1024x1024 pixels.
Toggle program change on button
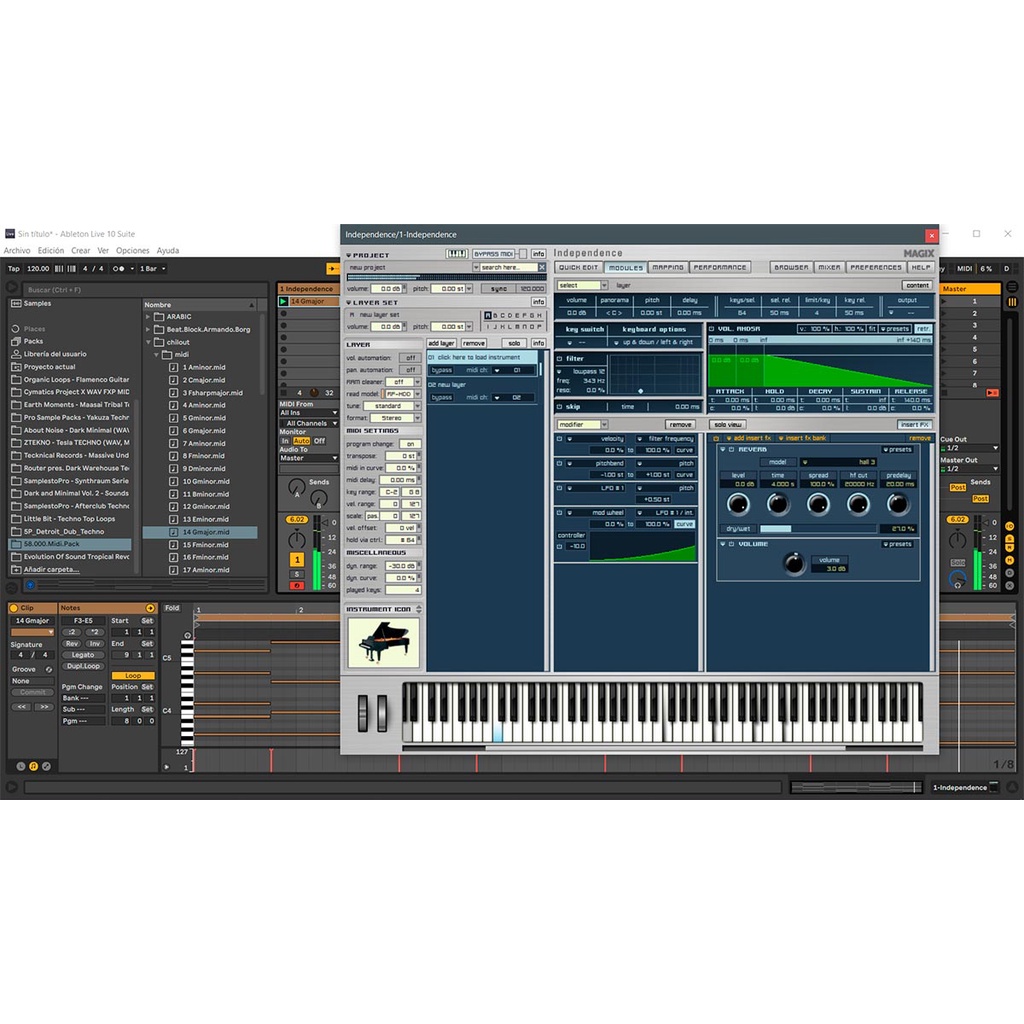[410, 444]
